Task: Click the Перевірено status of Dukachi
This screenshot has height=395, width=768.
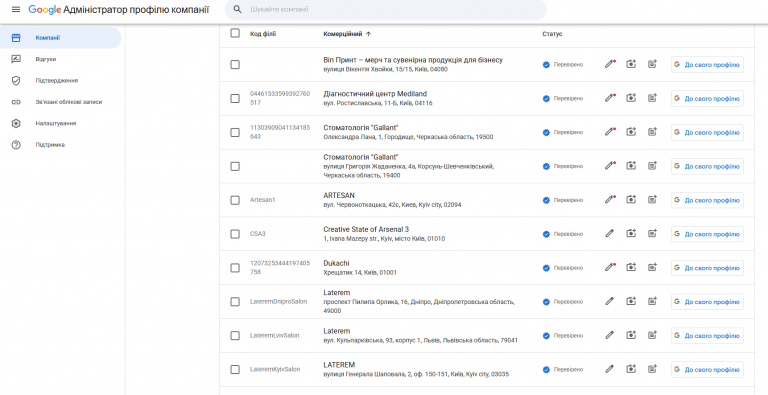Action: pos(563,268)
